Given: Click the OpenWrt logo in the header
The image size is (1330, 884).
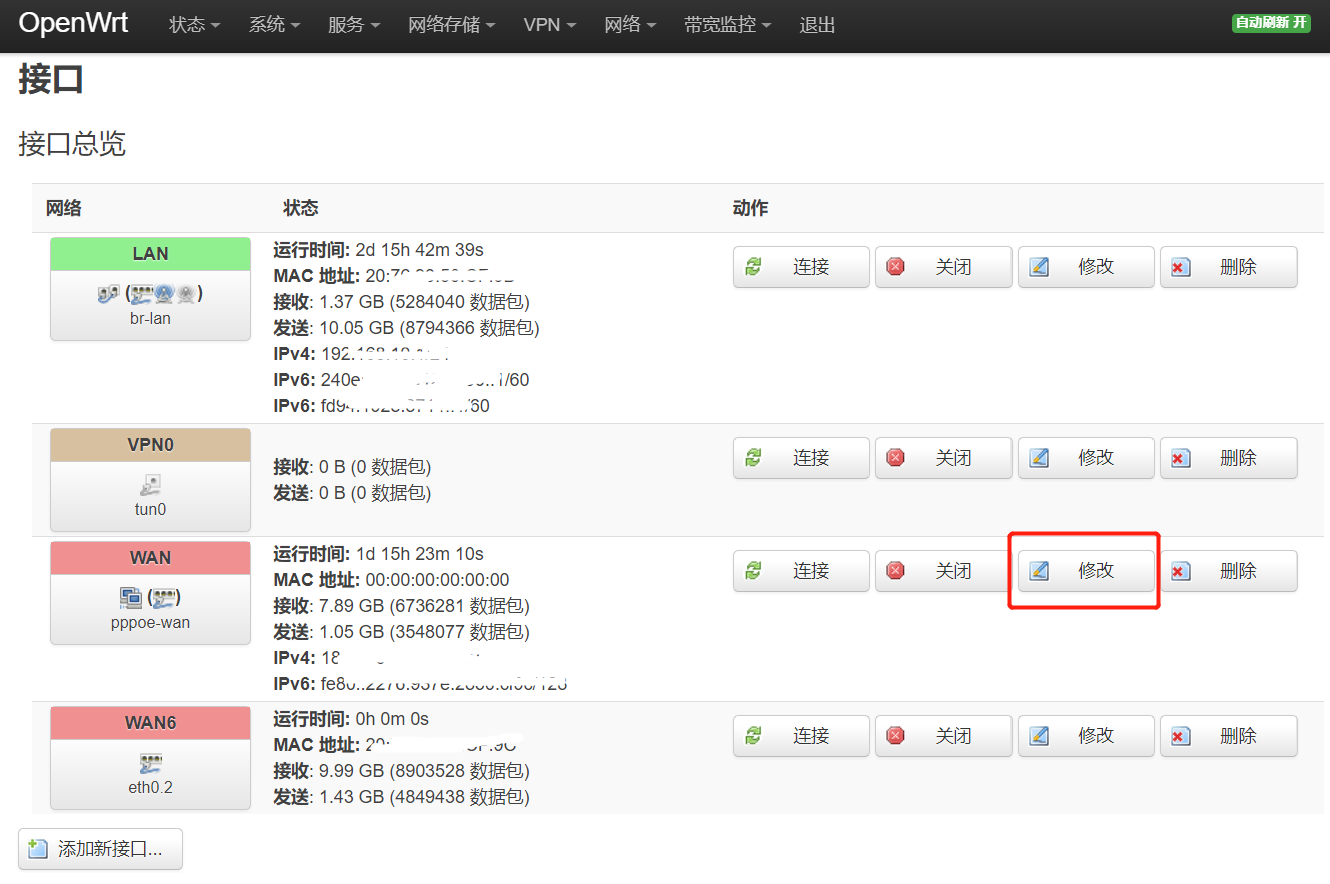Looking at the screenshot, I should pos(74,22).
